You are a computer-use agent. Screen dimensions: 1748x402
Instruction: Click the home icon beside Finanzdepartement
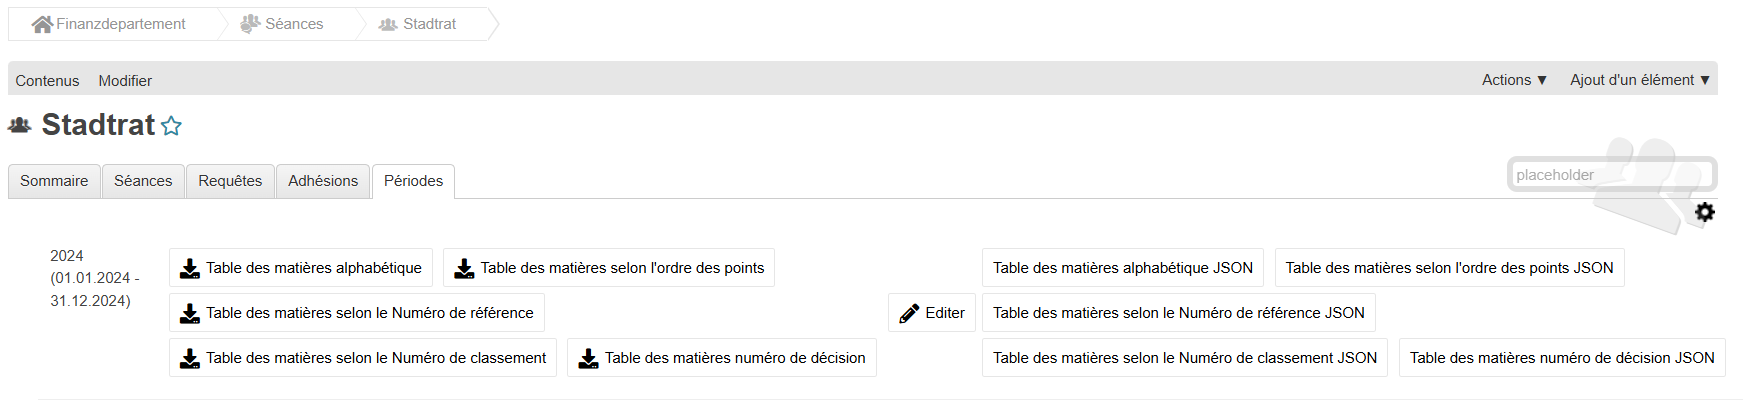pos(42,24)
